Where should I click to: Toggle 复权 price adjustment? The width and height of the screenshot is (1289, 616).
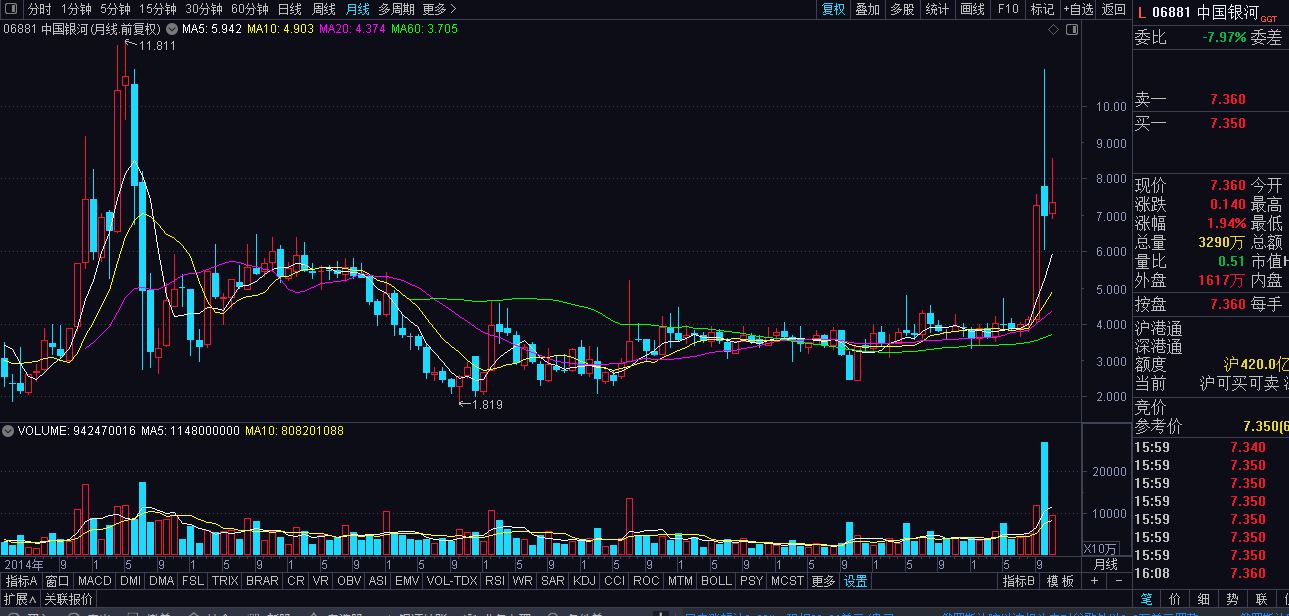[834, 9]
